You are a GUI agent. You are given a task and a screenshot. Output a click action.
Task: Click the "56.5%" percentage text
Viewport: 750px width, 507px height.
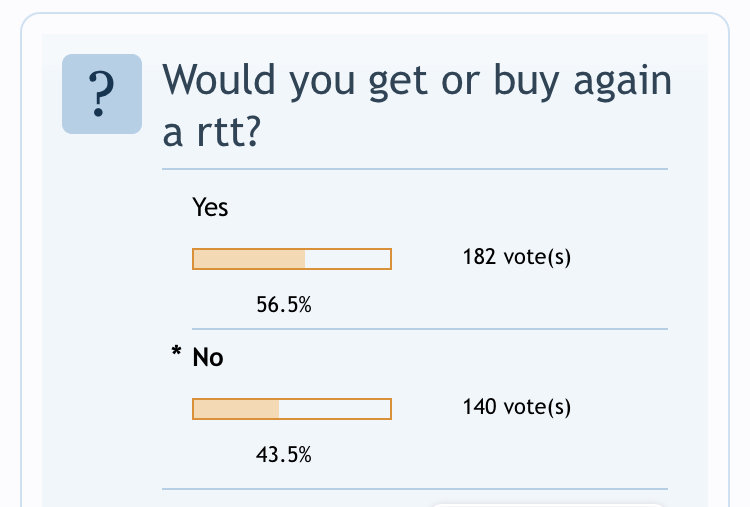coord(284,305)
